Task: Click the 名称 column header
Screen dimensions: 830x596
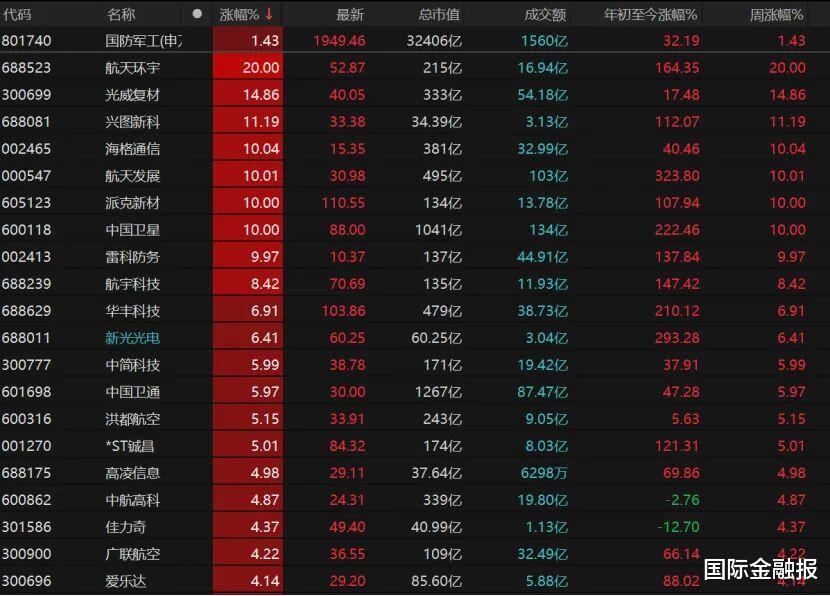Action: coord(121,14)
